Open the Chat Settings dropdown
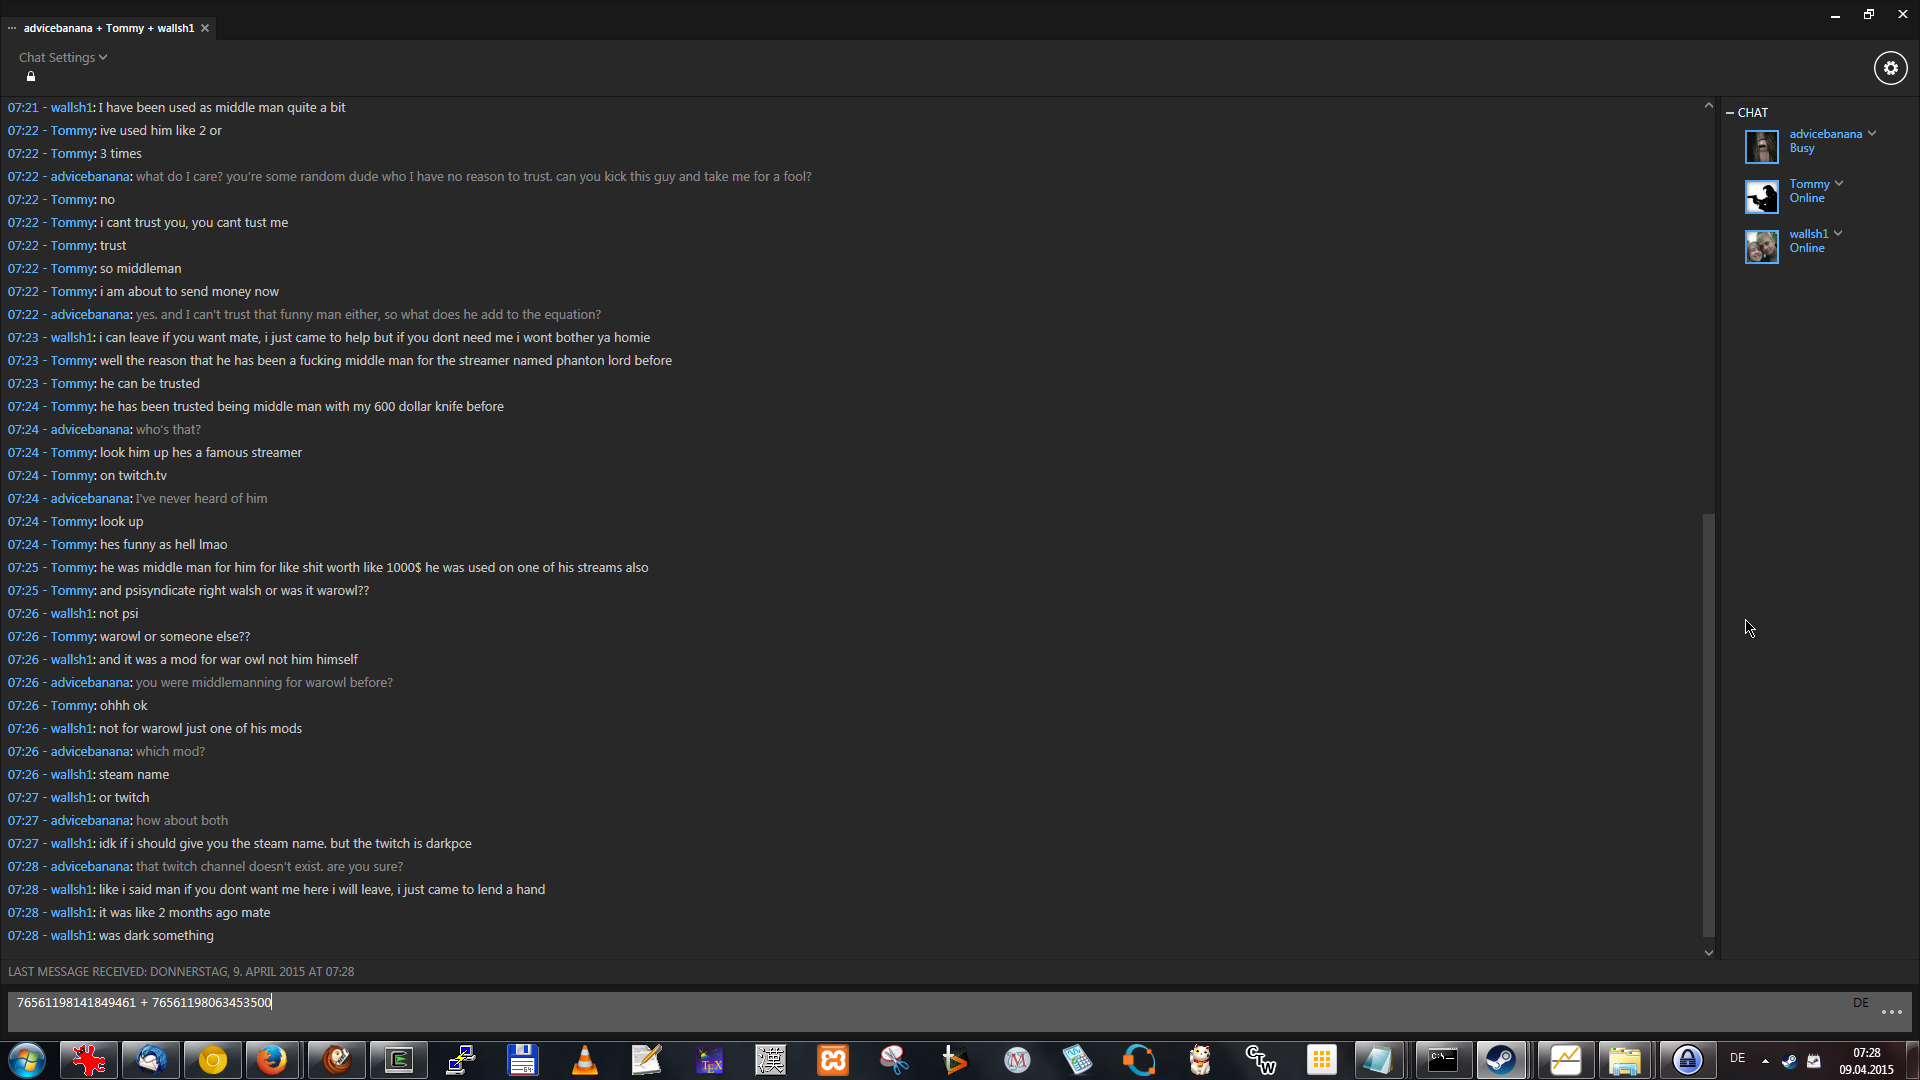The height and width of the screenshot is (1080, 1920). (x=62, y=57)
